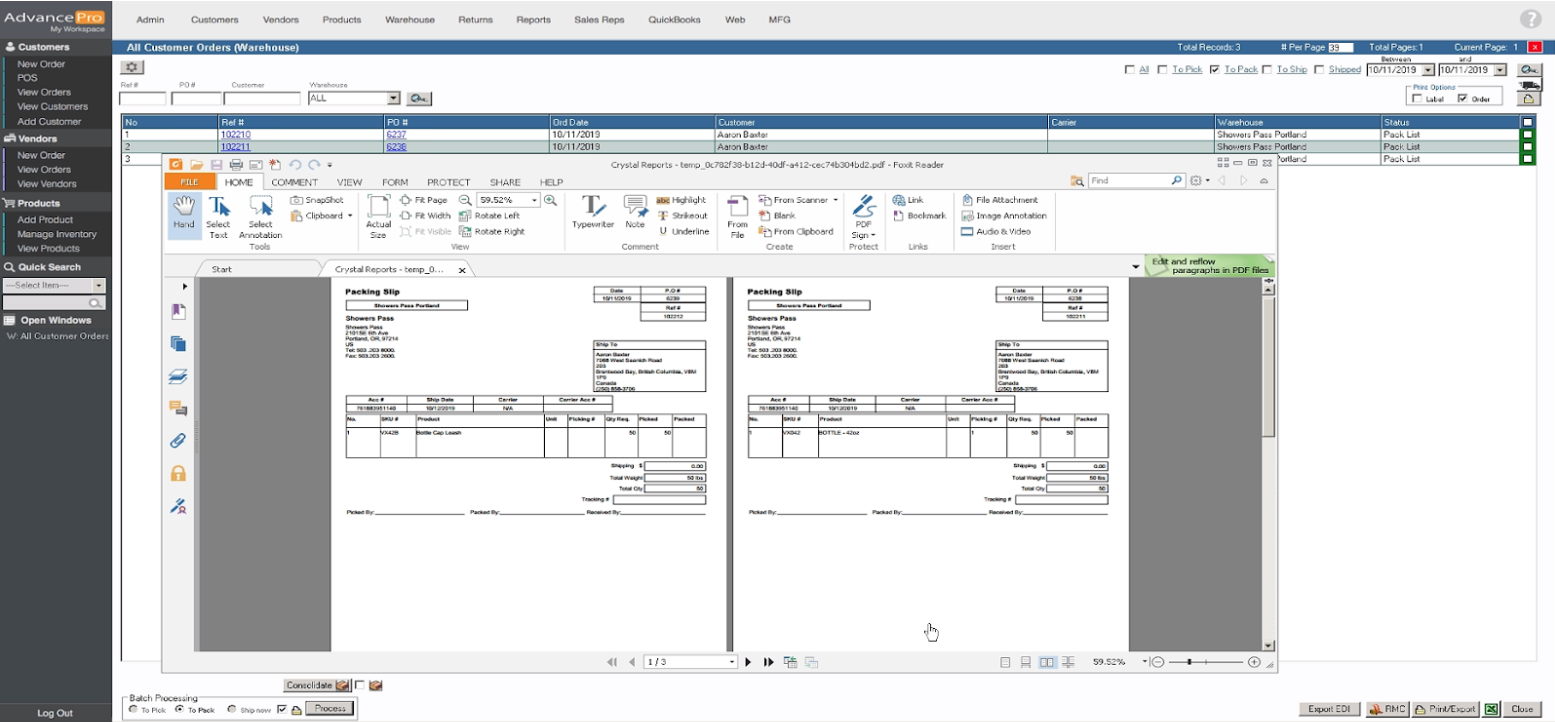Open the COMMENT ribbon tab

tap(294, 182)
